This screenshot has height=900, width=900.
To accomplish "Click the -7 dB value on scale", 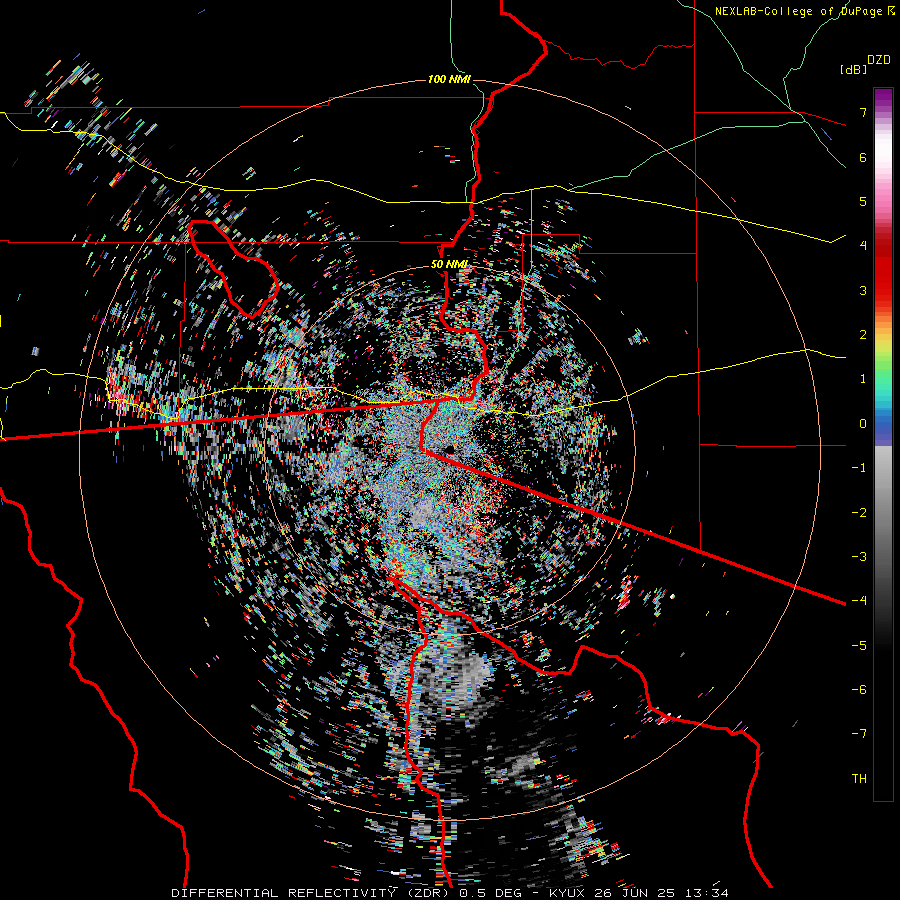I will click(859, 734).
